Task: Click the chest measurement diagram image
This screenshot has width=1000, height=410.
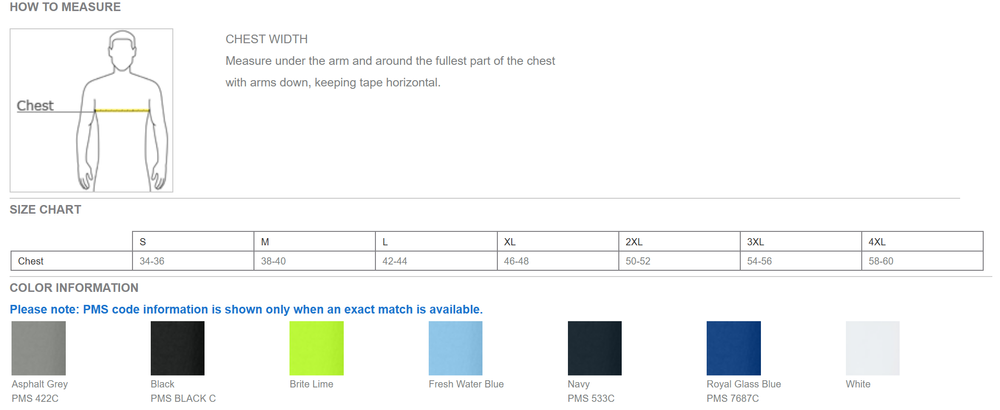Action: (x=92, y=110)
